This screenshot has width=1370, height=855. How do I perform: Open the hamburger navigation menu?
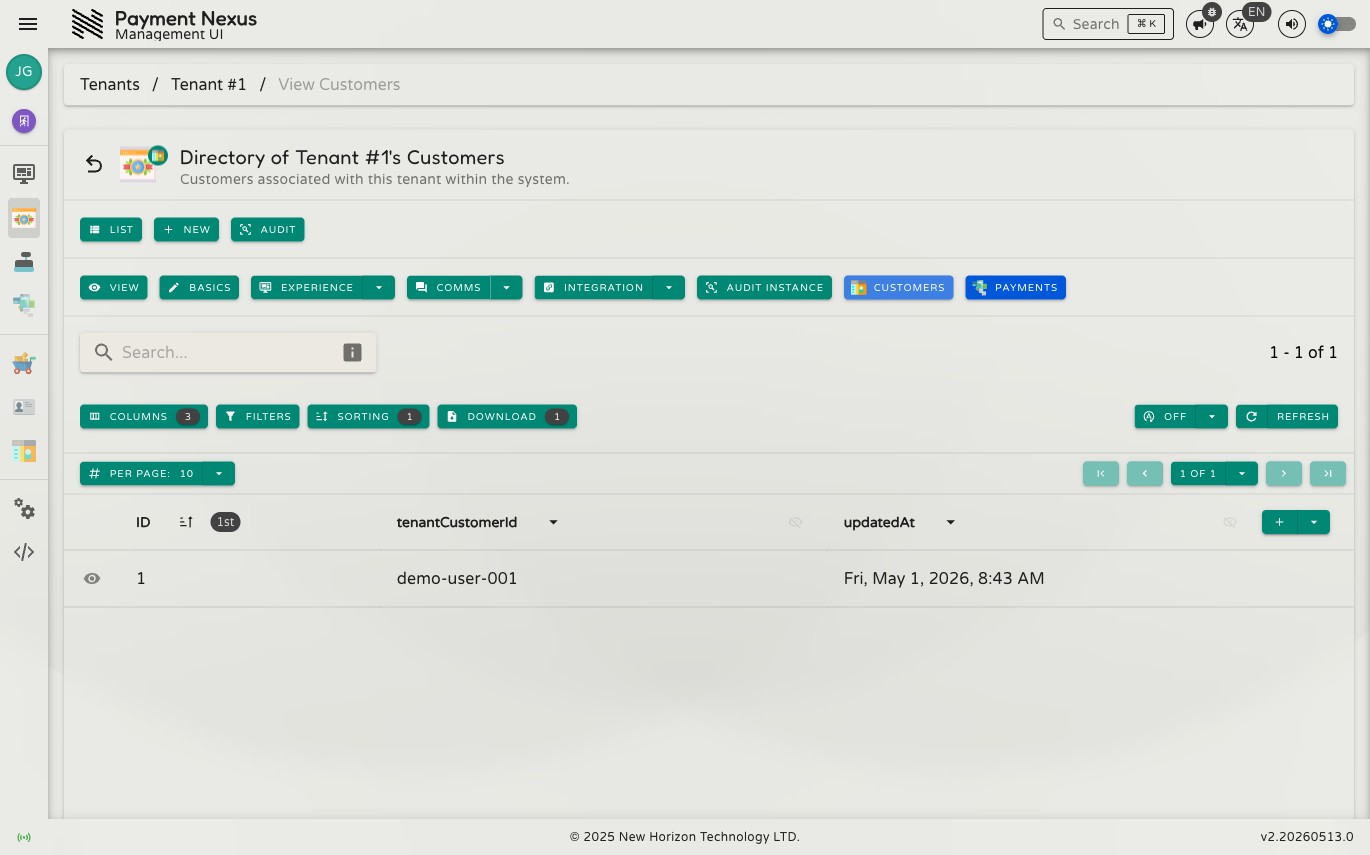click(x=28, y=24)
